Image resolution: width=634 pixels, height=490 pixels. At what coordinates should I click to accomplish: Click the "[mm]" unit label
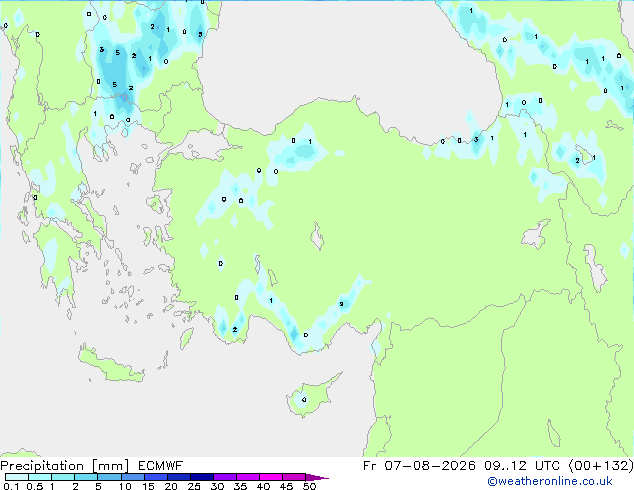(x=110, y=466)
